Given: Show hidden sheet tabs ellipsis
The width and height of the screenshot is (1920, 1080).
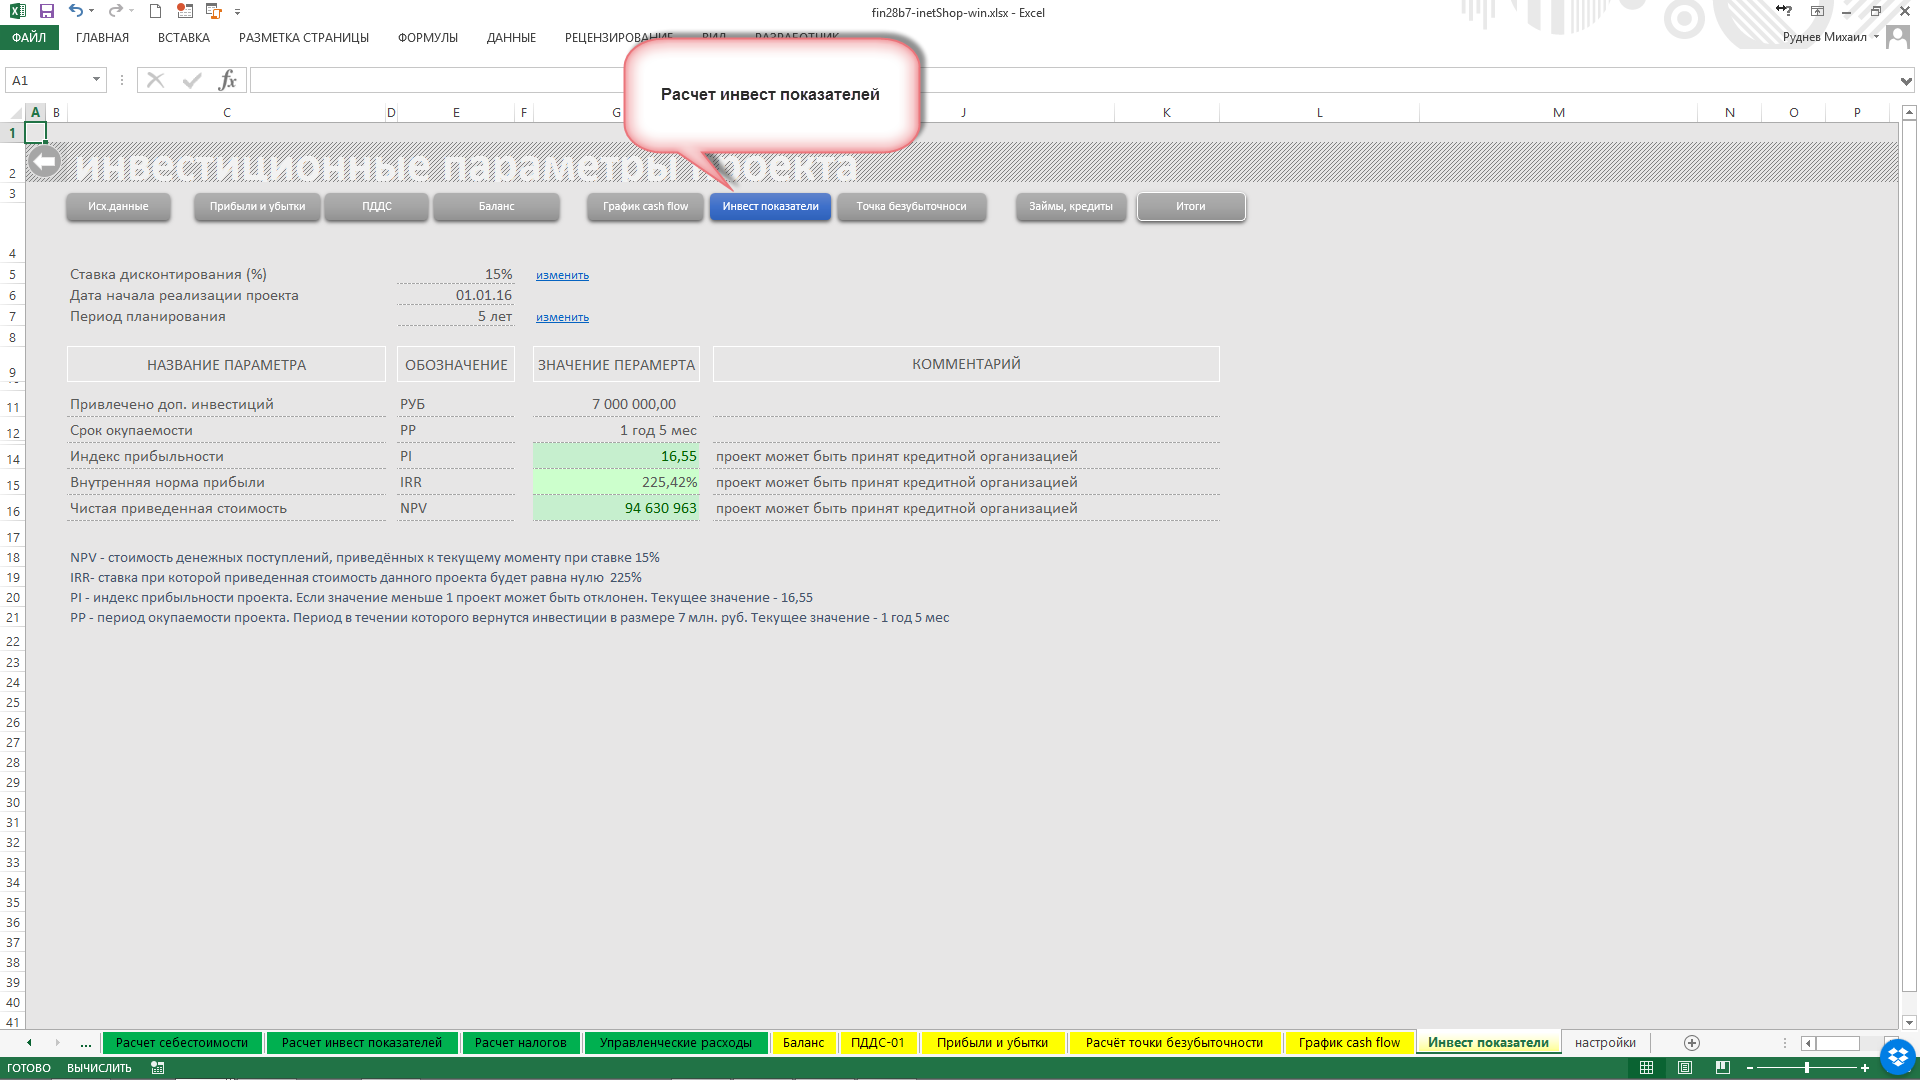Looking at the screenshot, I should (x=86, y=1043).
